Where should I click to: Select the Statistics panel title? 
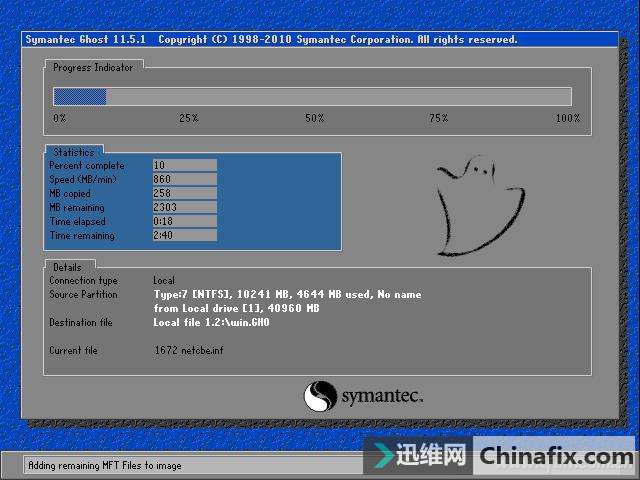[74, 152]
